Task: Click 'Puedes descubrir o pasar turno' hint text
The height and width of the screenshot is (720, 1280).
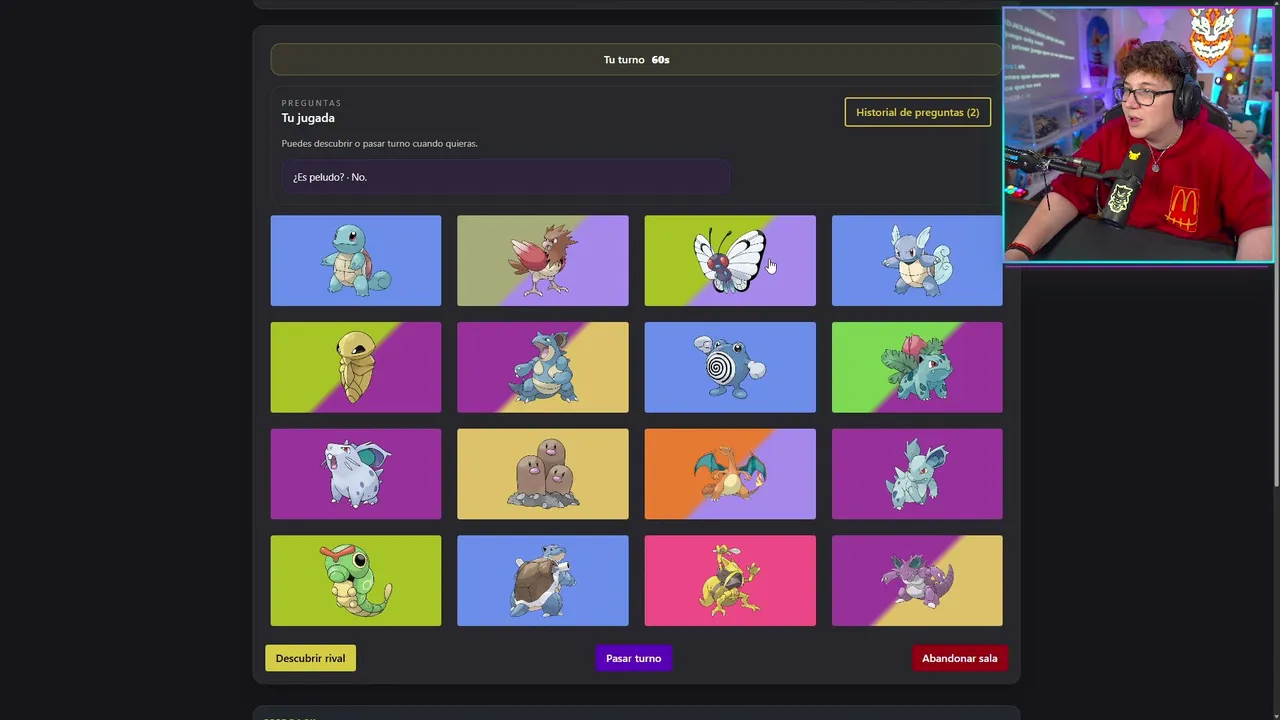Action: click(x=380, y=143)
